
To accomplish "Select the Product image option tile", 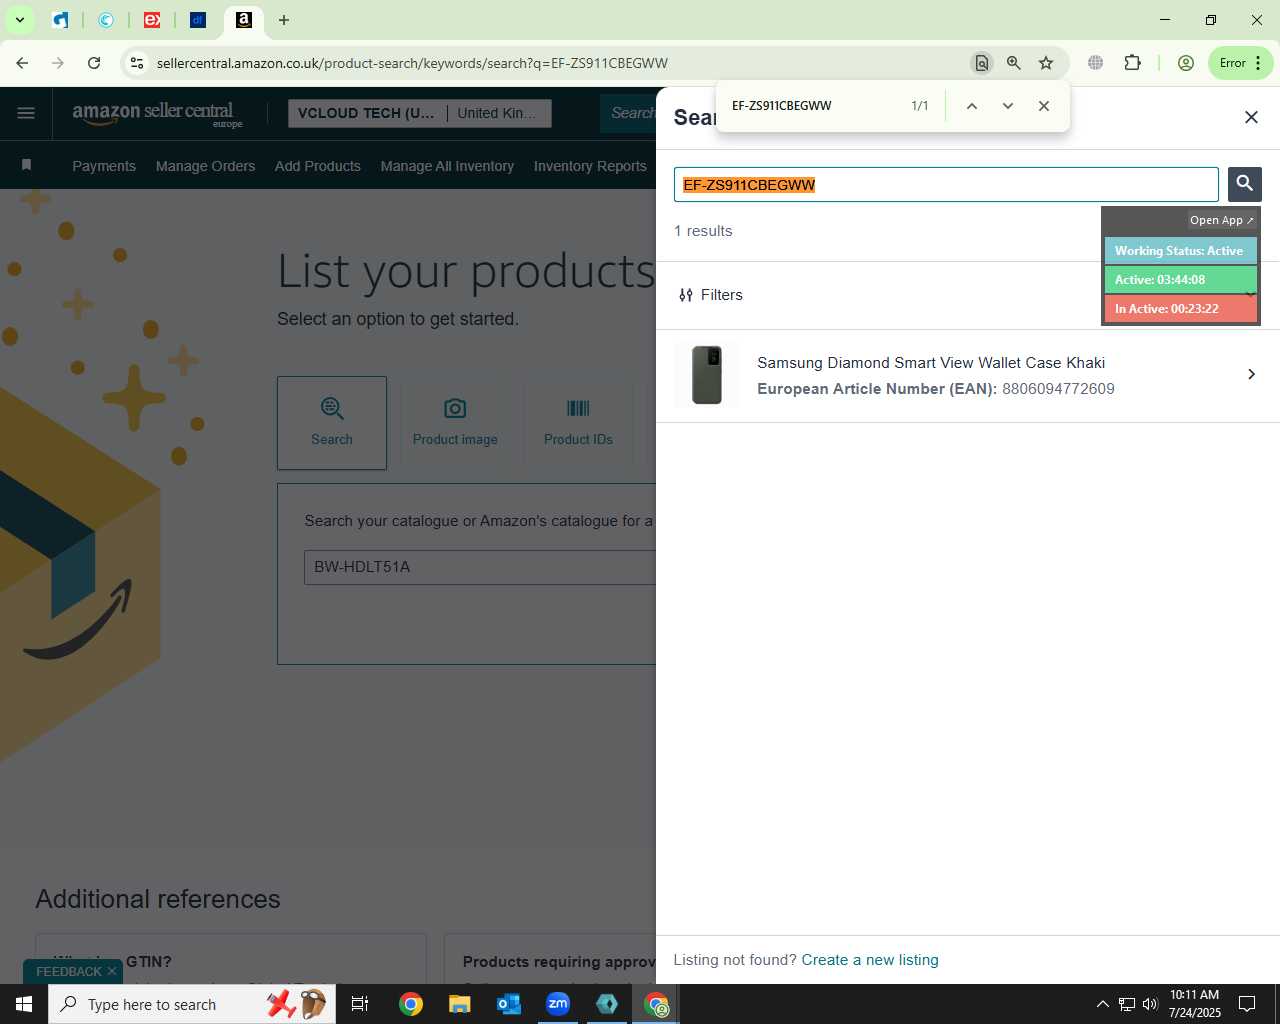I will [x=455, y=423].
